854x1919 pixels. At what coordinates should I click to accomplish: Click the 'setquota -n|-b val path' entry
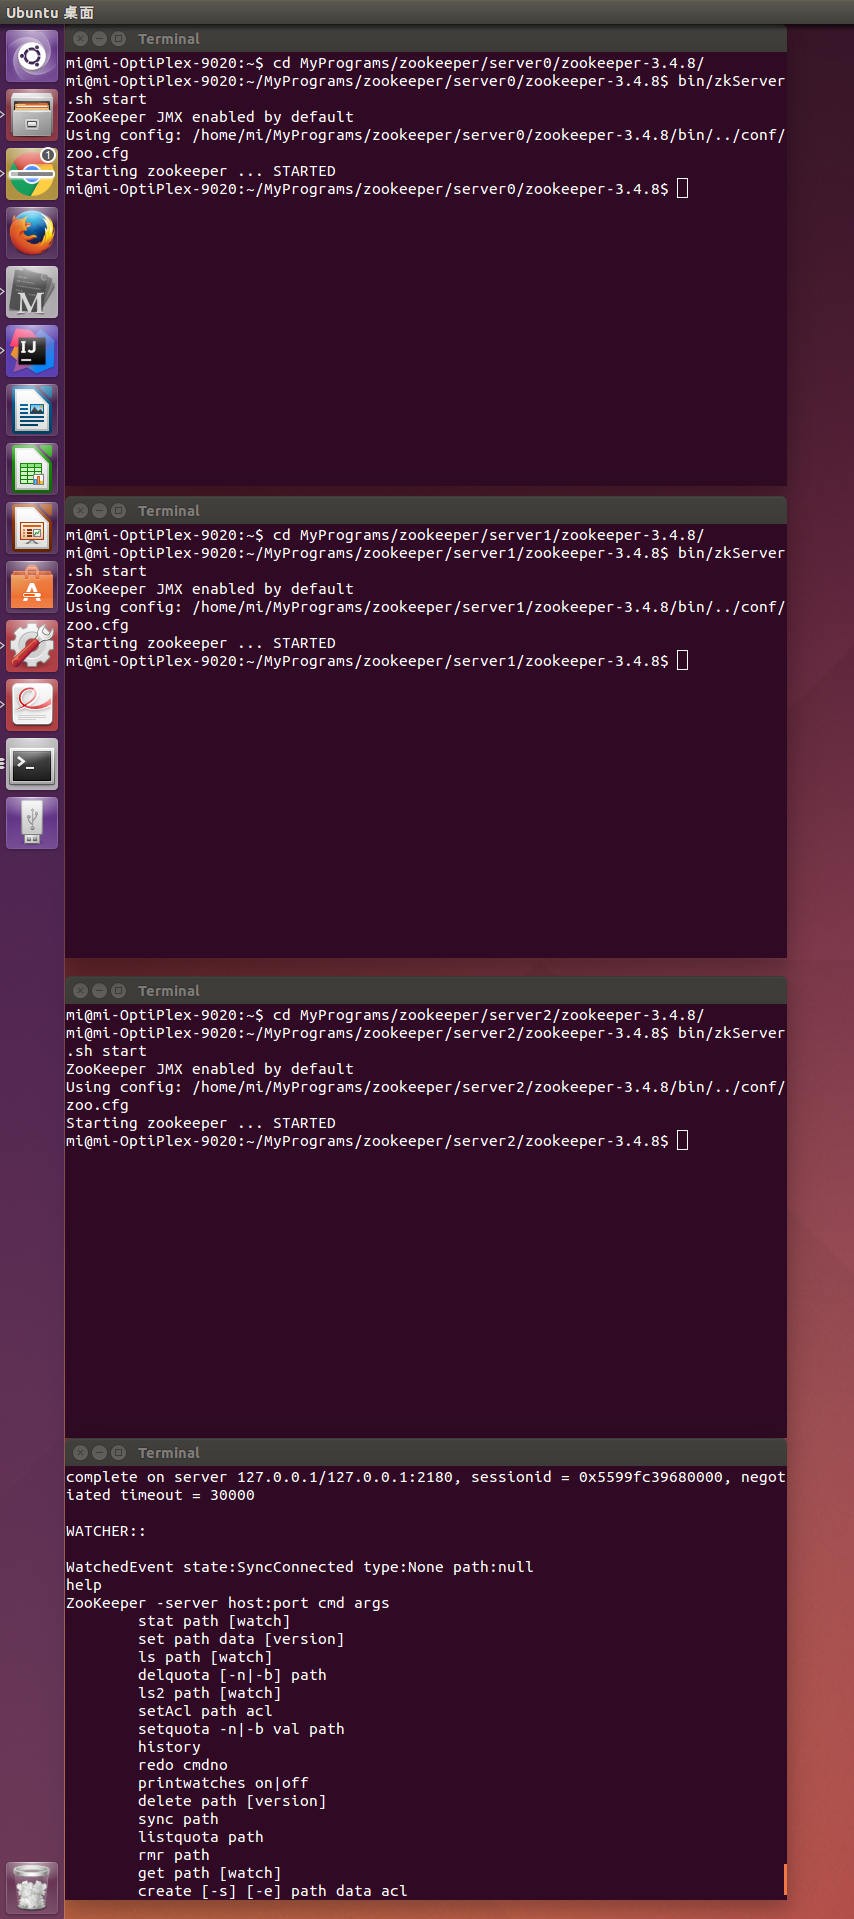click(x=241, y=1729)
